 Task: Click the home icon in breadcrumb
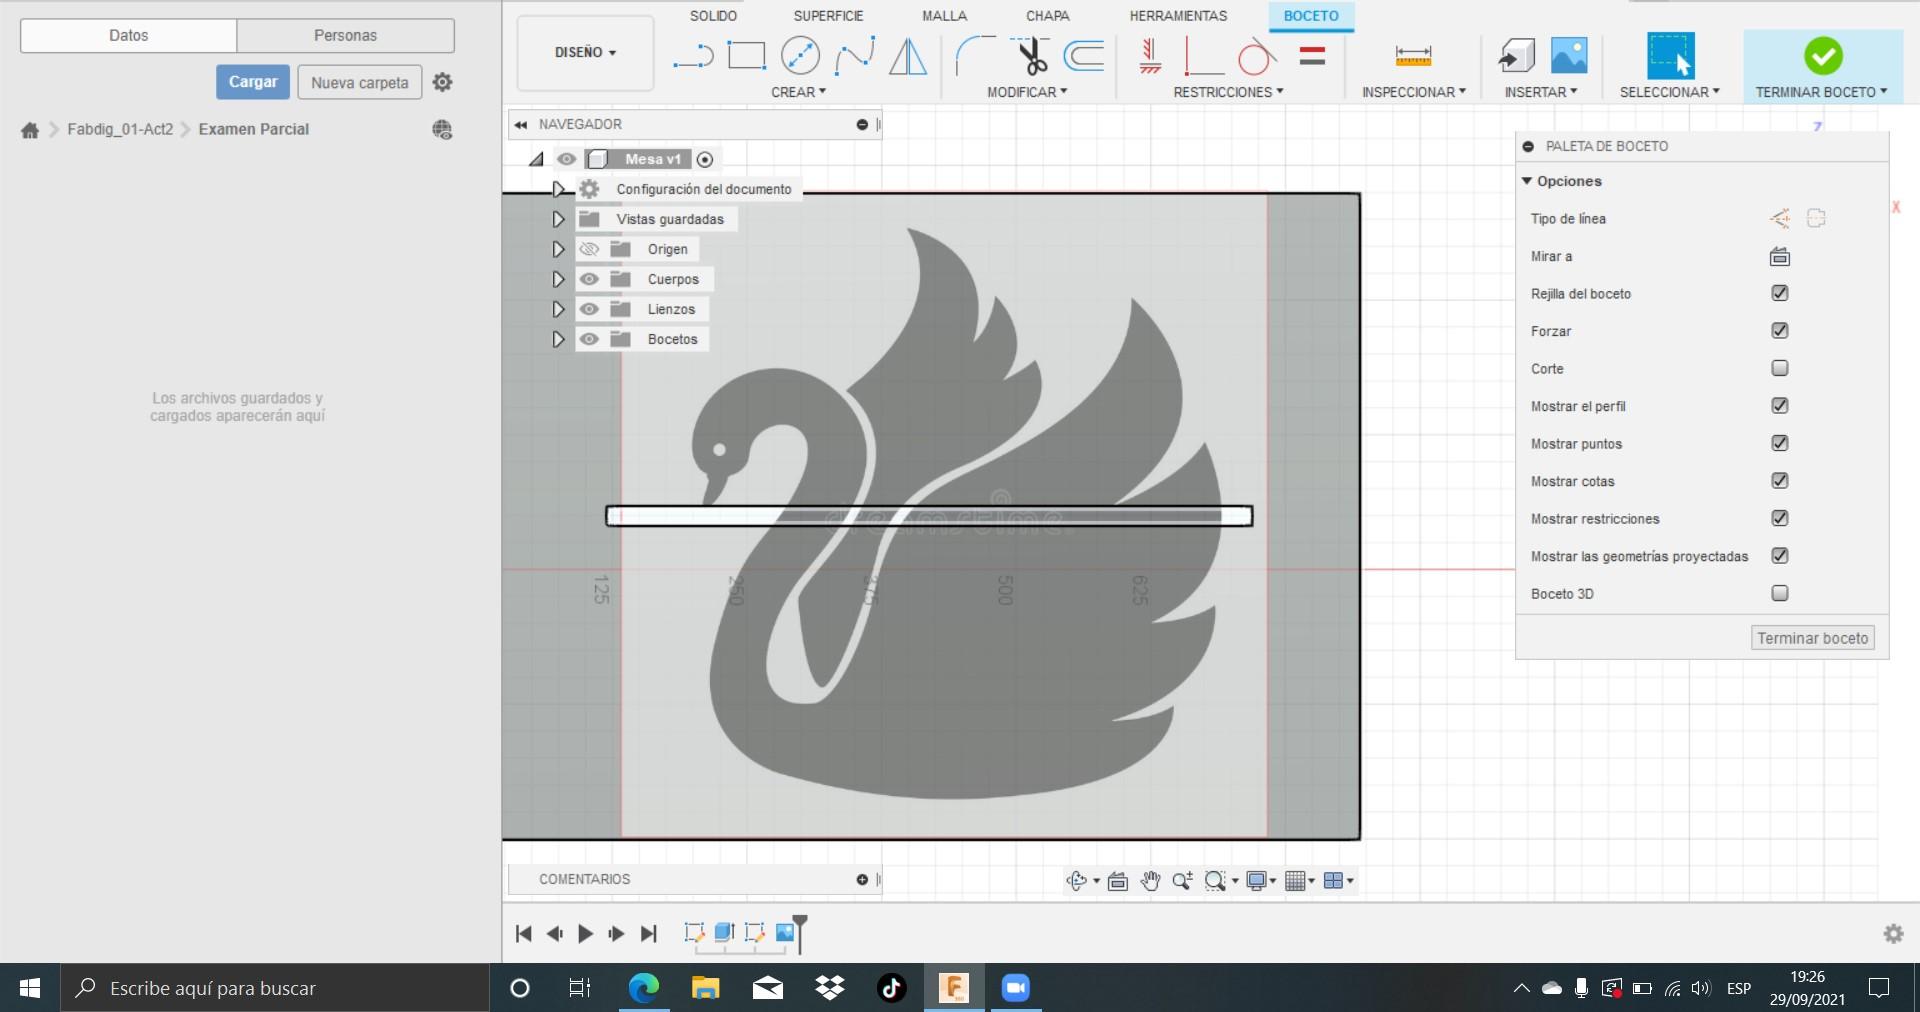(30, 130)
